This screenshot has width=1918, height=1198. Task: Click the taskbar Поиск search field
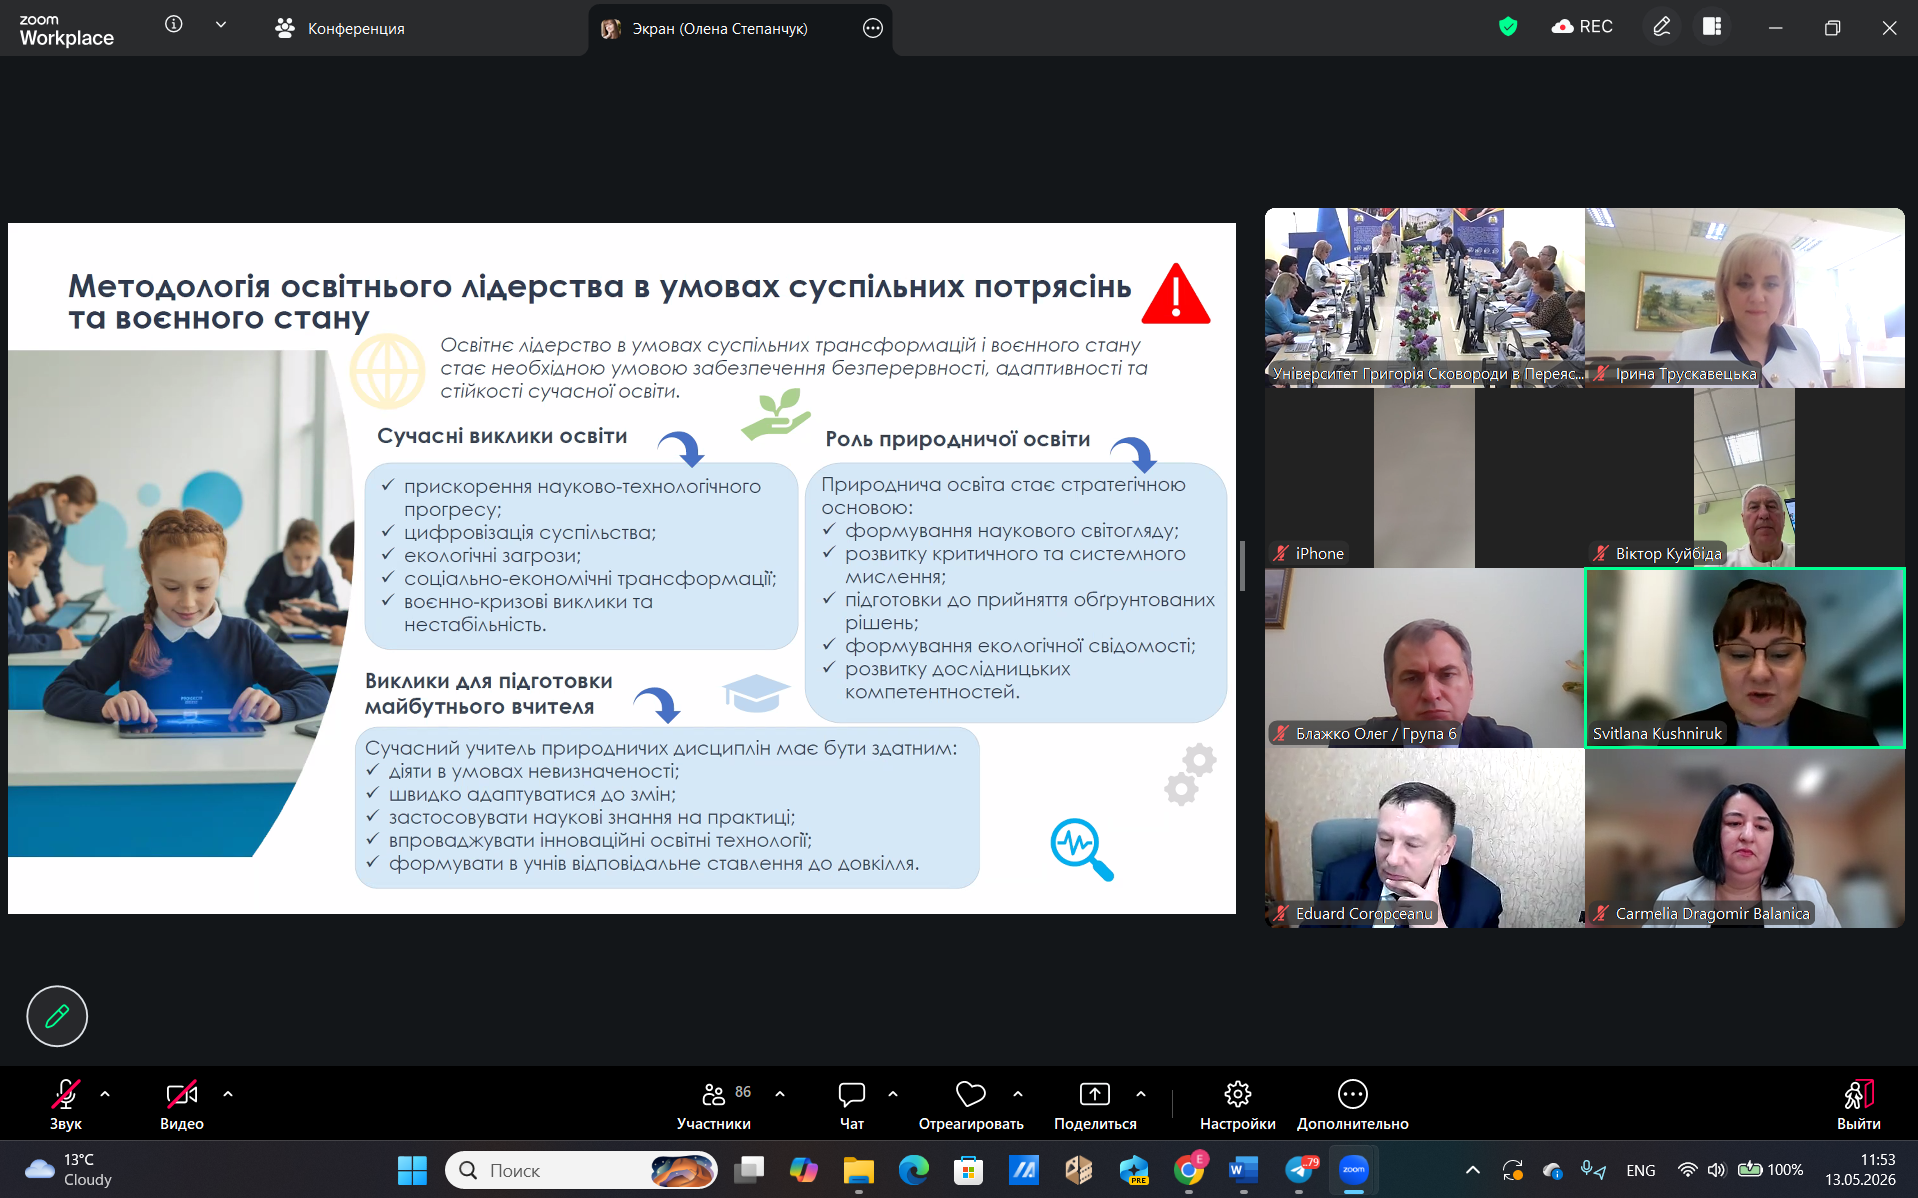click(581, 1170)
